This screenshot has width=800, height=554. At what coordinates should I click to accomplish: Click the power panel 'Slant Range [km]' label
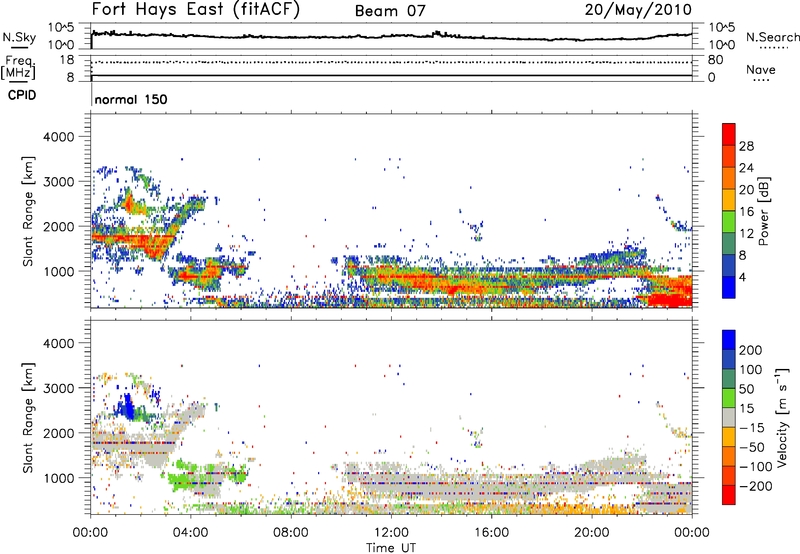click(x=29, y=211)
